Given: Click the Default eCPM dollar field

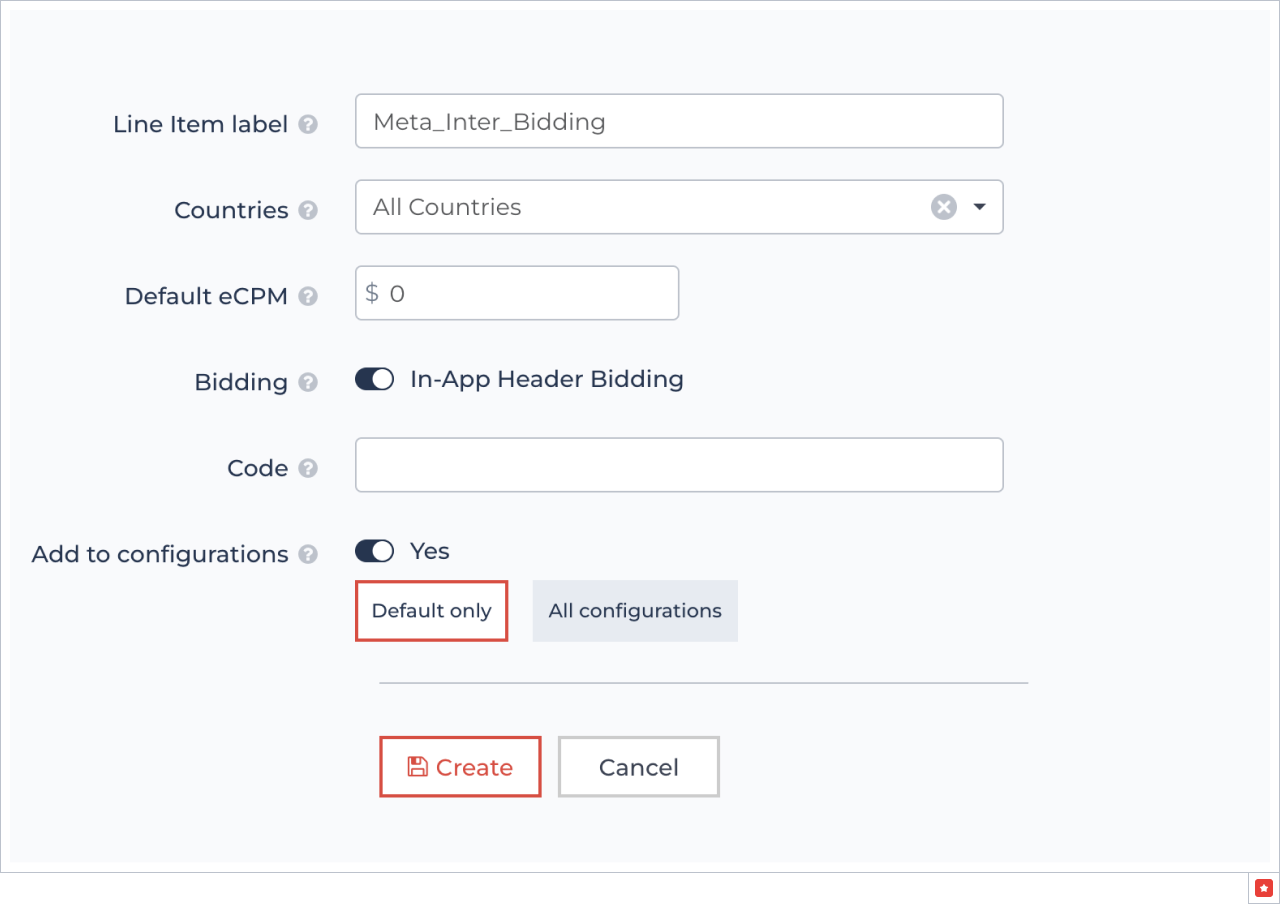Looking at the screenshot, I should click(516, 292).
